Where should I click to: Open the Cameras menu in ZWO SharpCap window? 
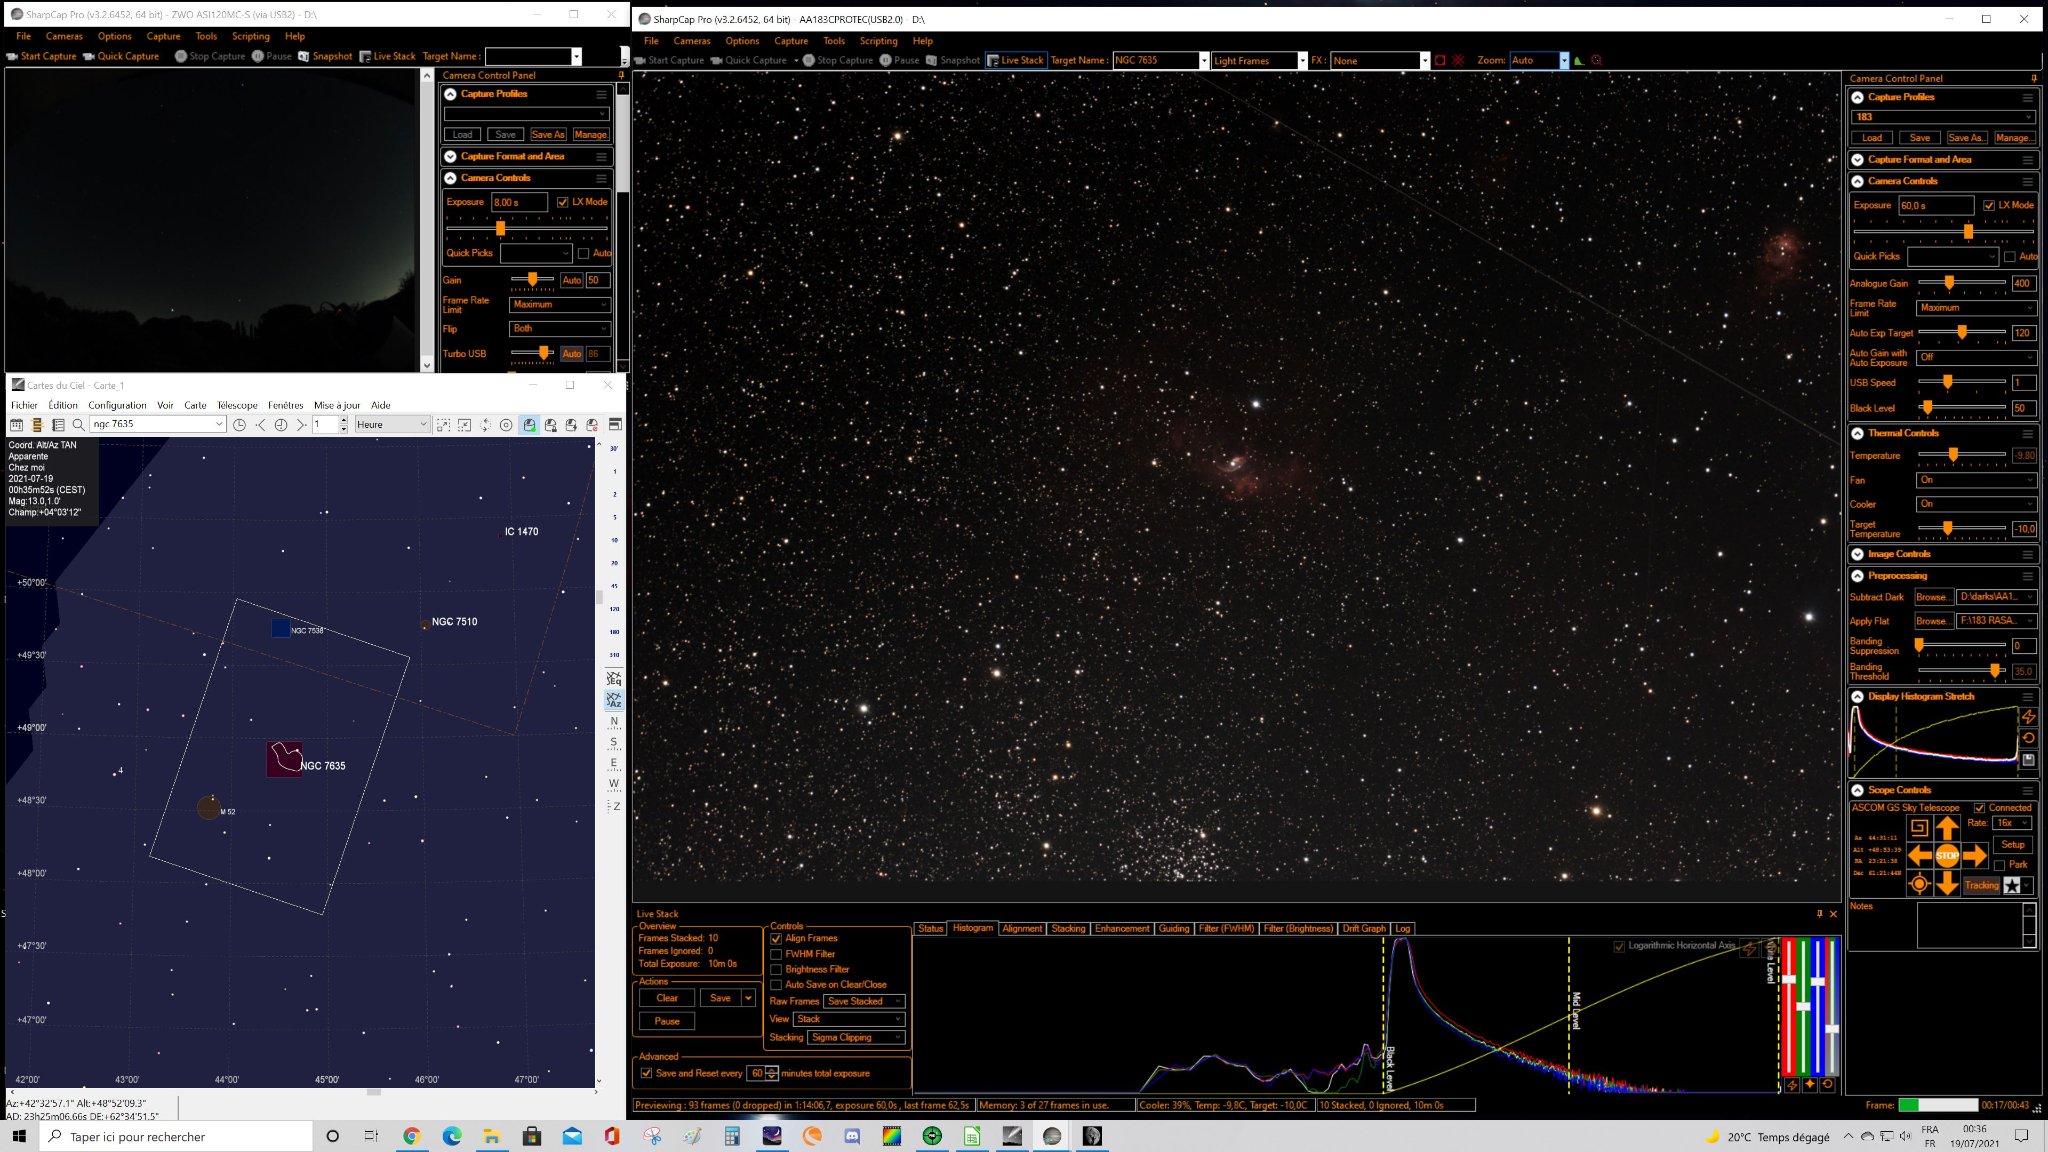pyautogui.click(x=64, y=37)
